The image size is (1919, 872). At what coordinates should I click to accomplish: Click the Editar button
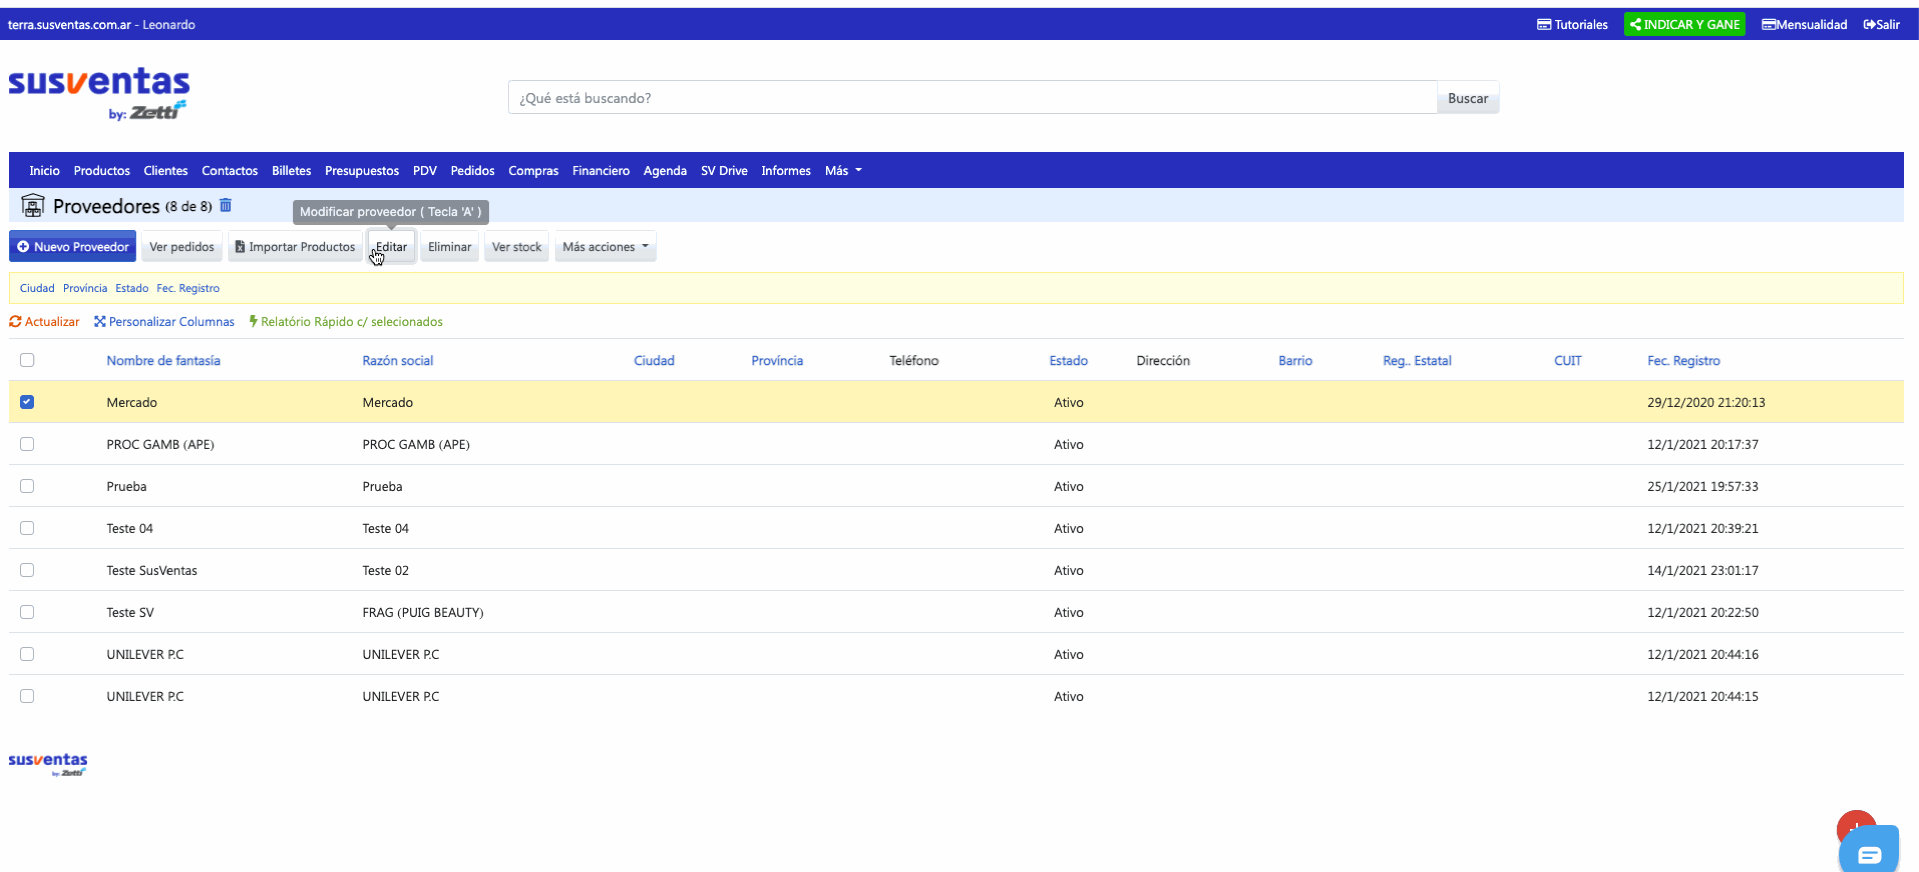[392, 246]
